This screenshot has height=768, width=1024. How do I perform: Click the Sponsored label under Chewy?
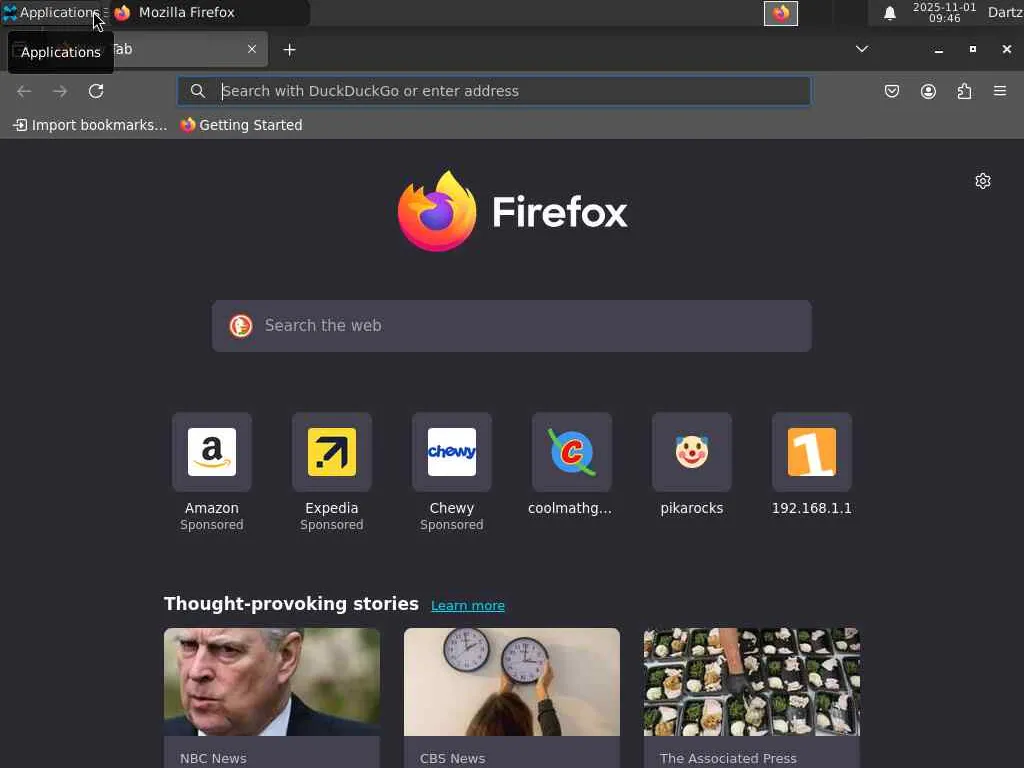(452, 525)
